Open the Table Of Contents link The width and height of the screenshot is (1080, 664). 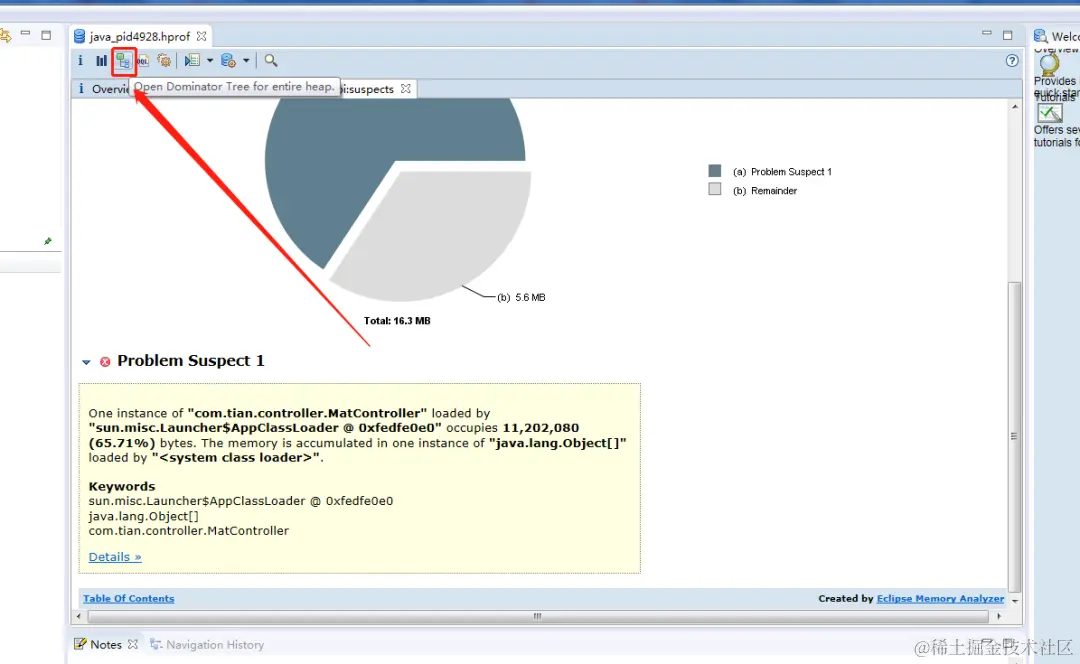[129, 599]
